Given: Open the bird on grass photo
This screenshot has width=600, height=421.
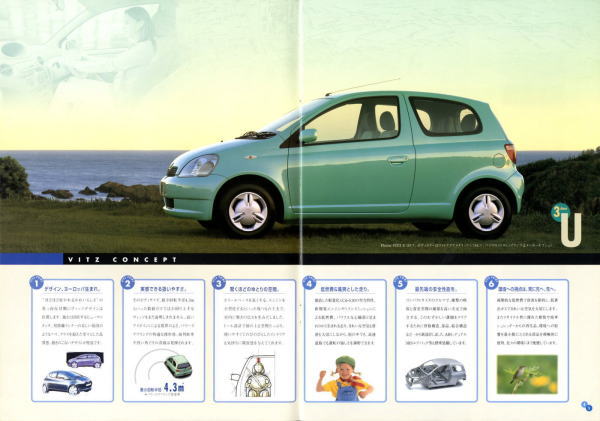Looking at the screenshot, I should pyautogui.click(x=527, y=374).
